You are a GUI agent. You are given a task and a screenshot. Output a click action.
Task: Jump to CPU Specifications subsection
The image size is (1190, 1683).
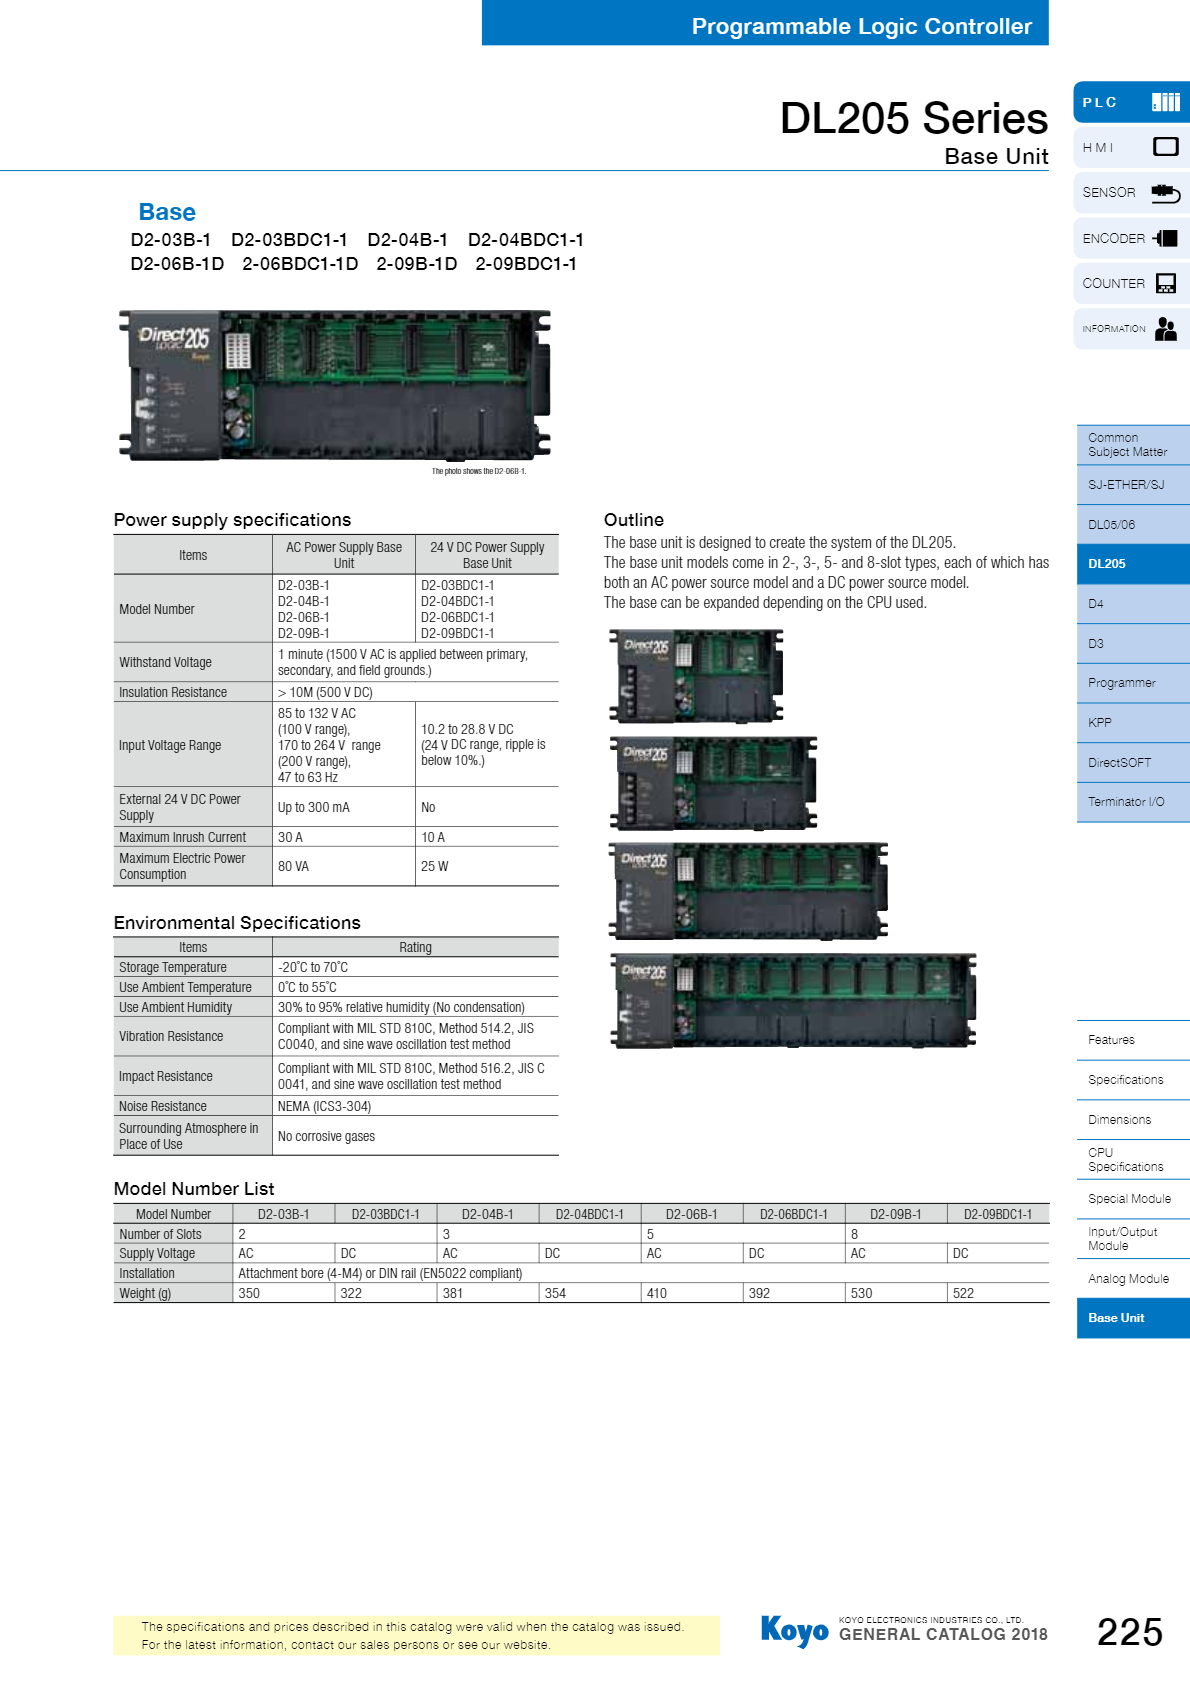(1133, 1160)
